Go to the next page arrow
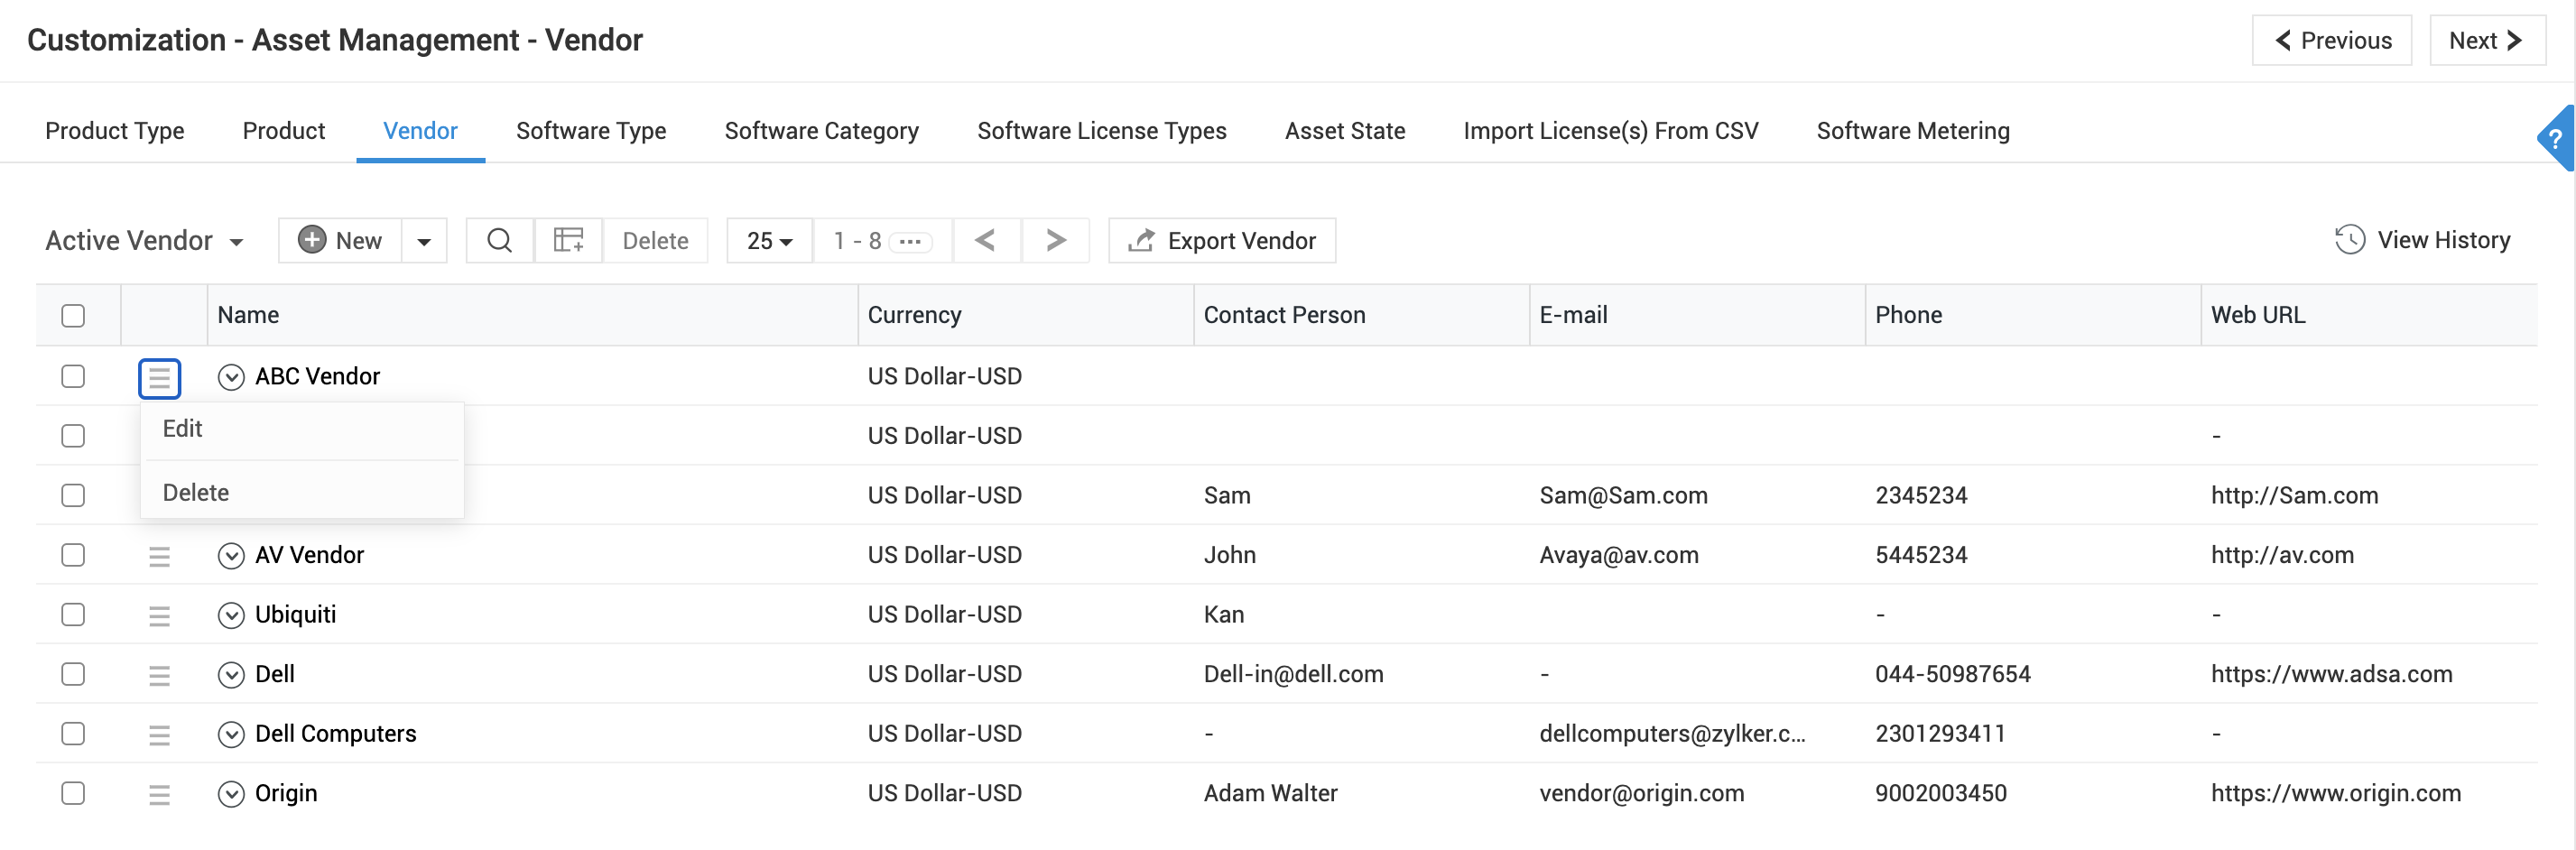This screenshot has height=850, width=2576. 1055,241
